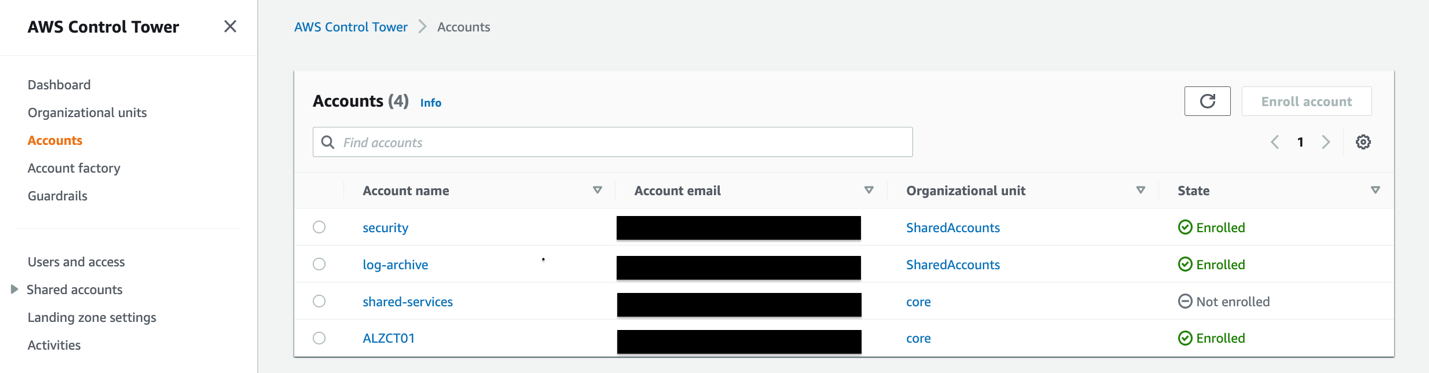Click the Enroll account button
This screenshot has height=373, width=1429.
[x=1306, y=101]
